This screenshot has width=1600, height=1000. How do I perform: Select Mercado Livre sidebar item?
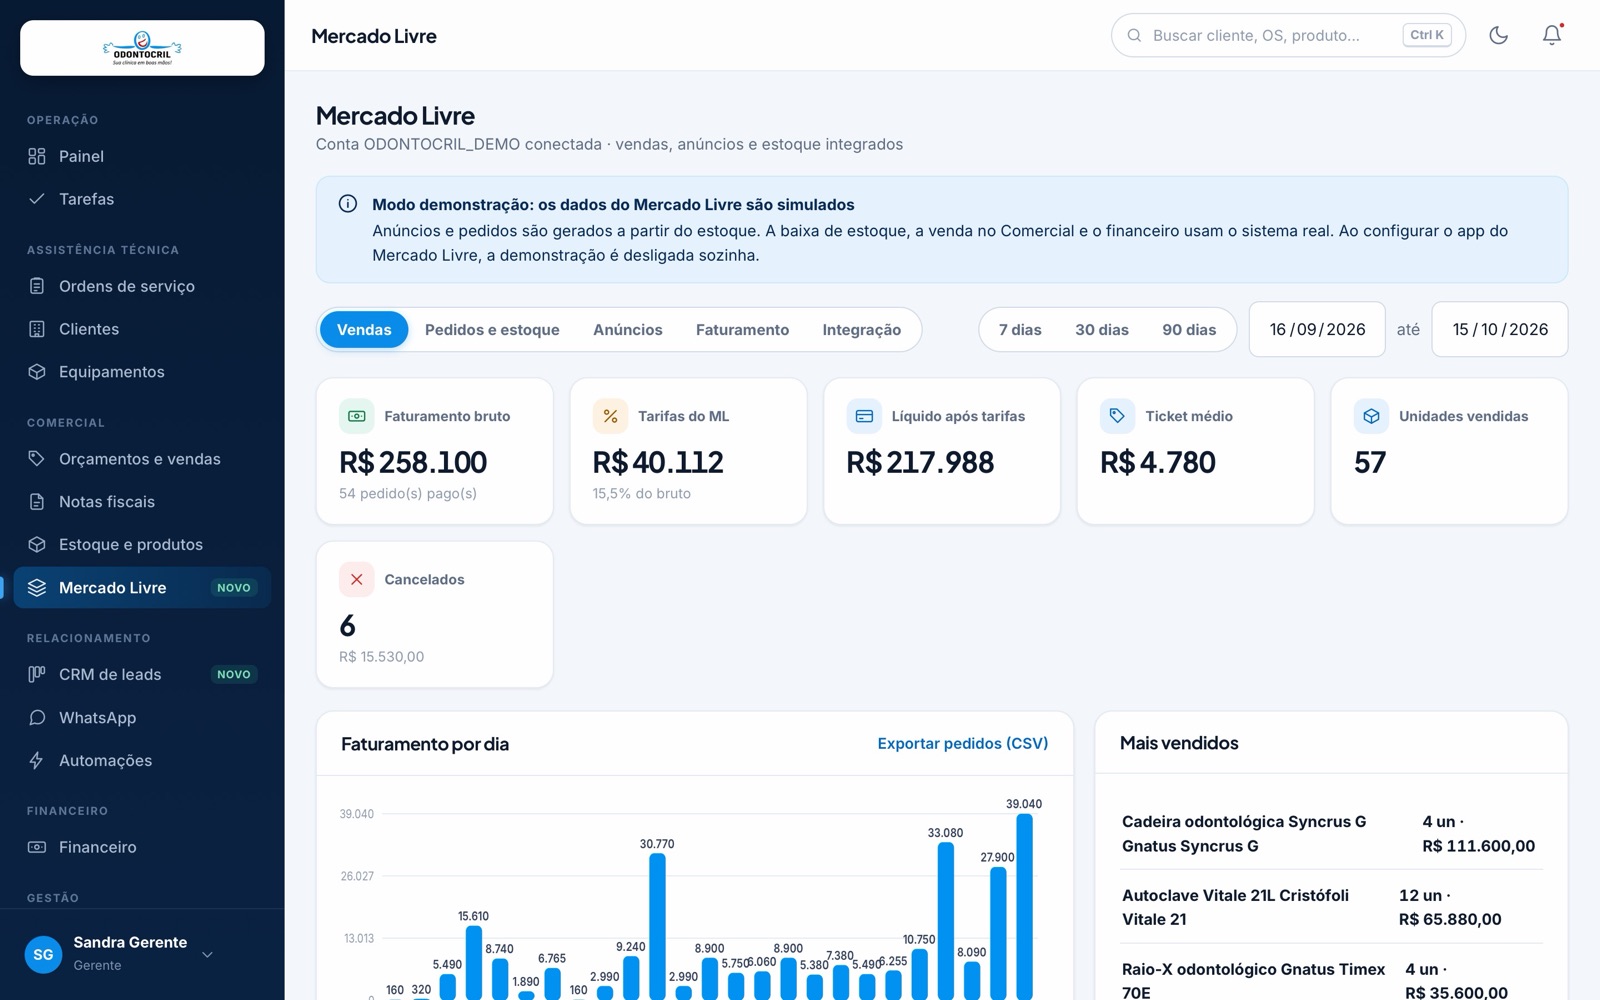[142, 588]
